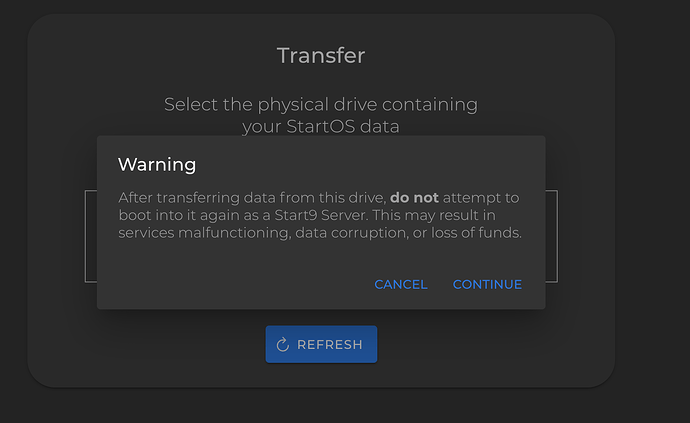
Task: Click "Select the physical drive containing" subtitle
Action: tap(321, 105)
